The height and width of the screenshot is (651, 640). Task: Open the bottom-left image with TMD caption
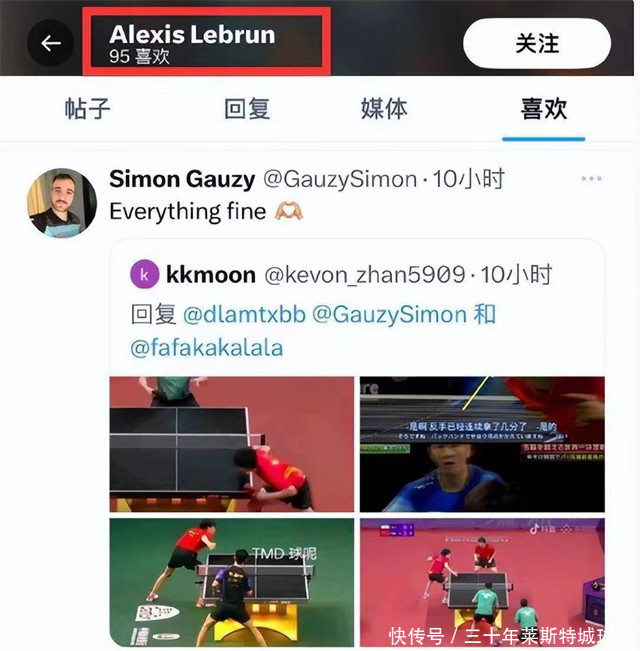(x=232, y=582)
